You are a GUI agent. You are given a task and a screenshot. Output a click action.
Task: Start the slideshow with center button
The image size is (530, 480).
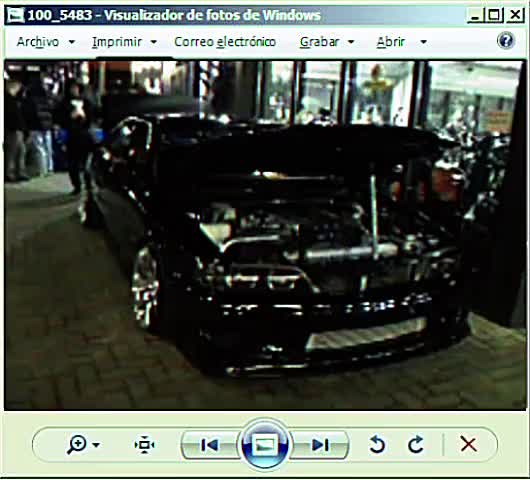[x=265, y=444]
